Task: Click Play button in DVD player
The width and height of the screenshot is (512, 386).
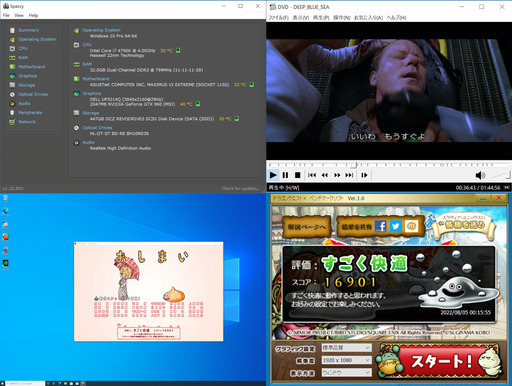Action: (x=273, y=175)
